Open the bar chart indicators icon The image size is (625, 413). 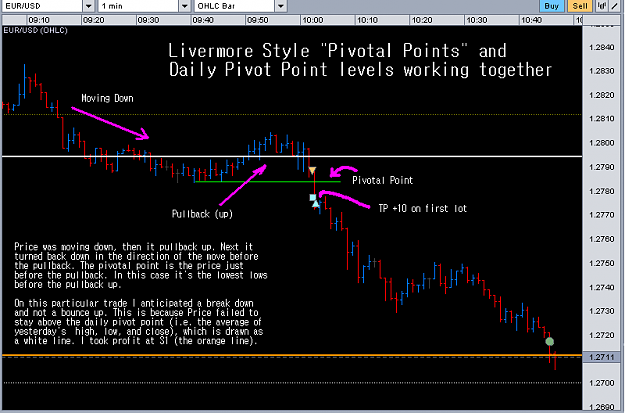point(601,6)
